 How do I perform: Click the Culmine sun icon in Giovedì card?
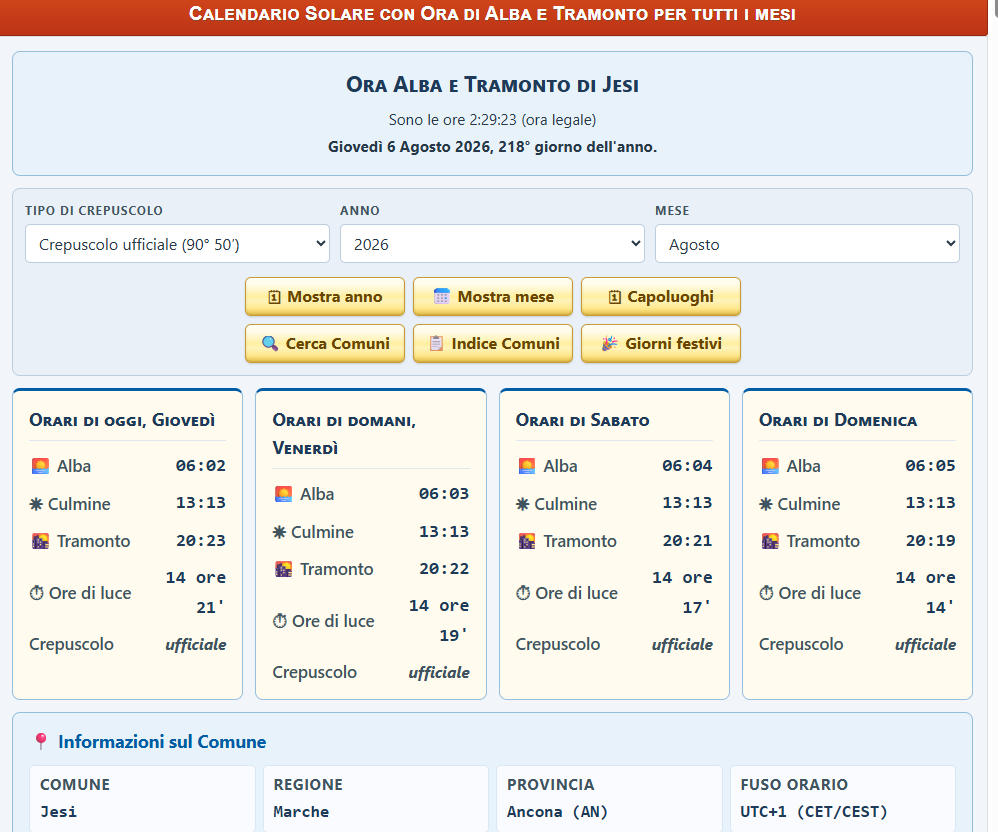36,504
